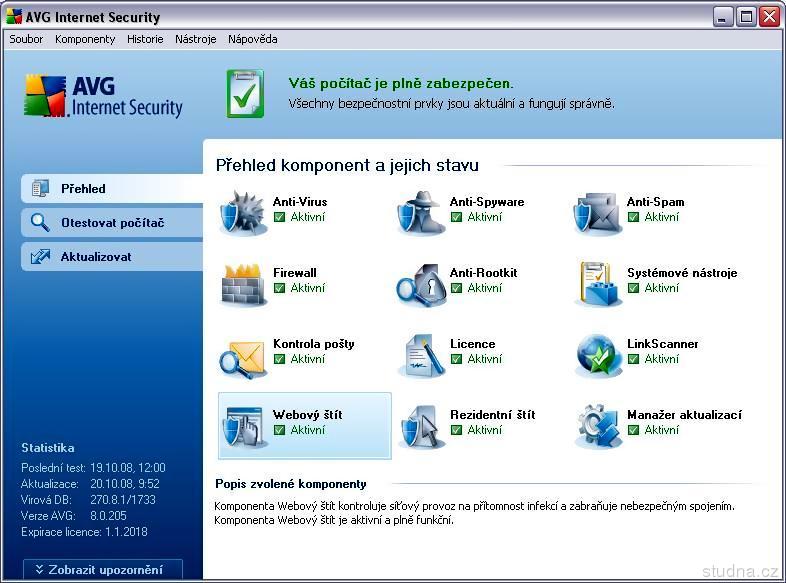Click the Webový štít Aktivní status text

point(308,430)
